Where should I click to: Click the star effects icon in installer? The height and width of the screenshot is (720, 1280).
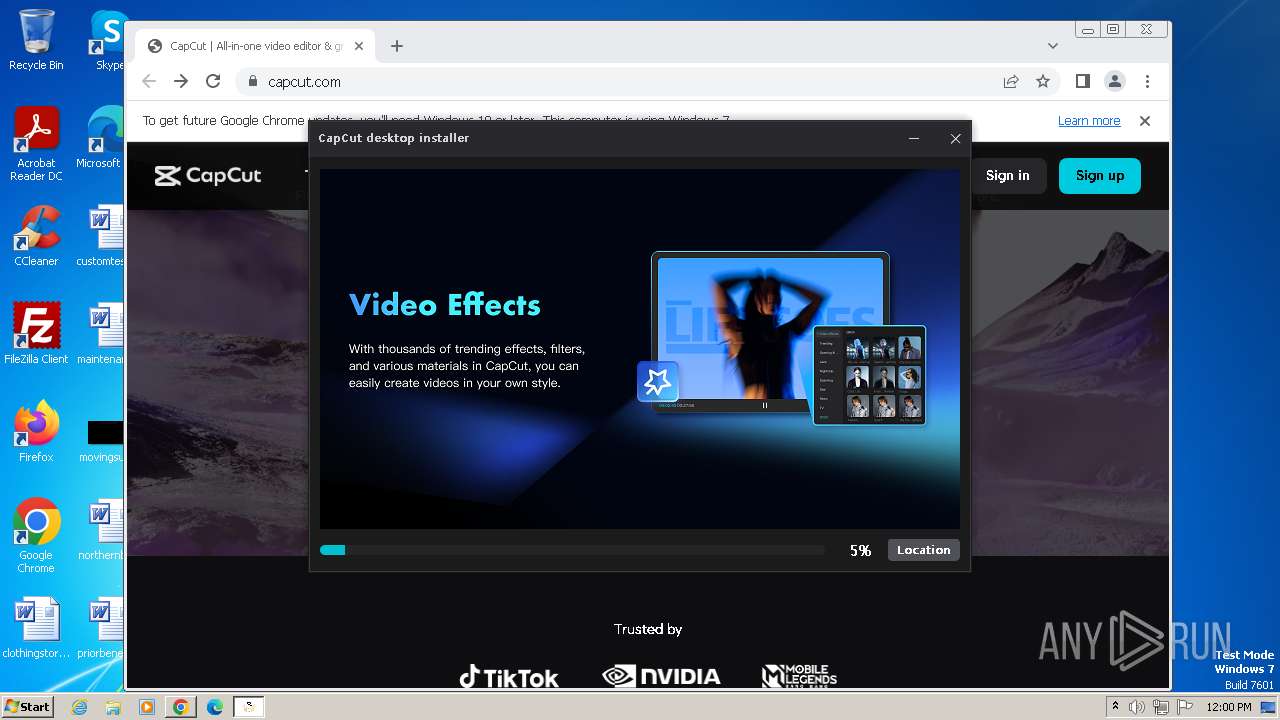(x=658, y=382)
